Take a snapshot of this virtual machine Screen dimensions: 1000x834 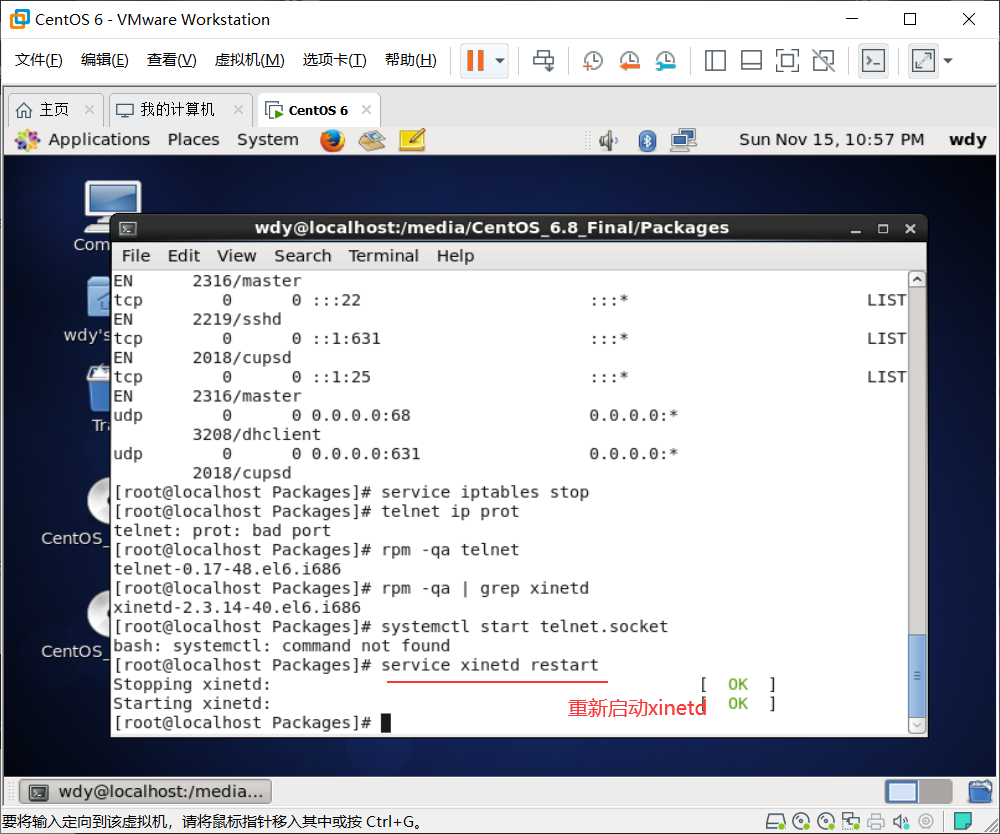(592, 61)
